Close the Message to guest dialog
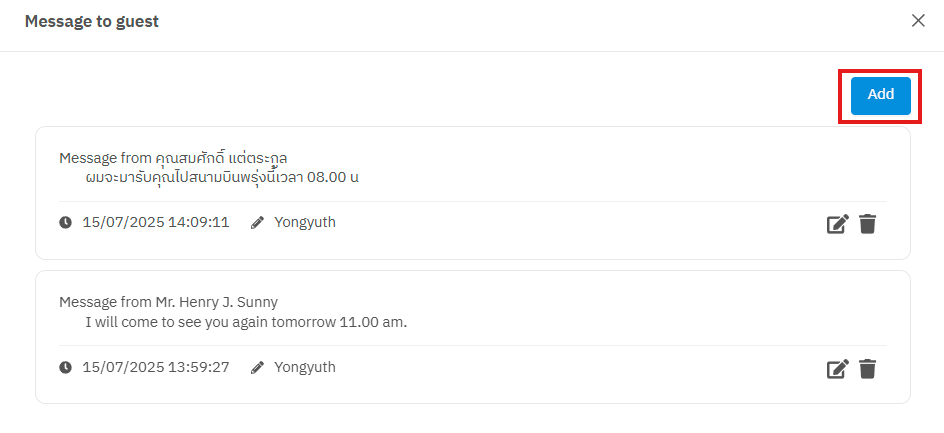 coord(918,21)
